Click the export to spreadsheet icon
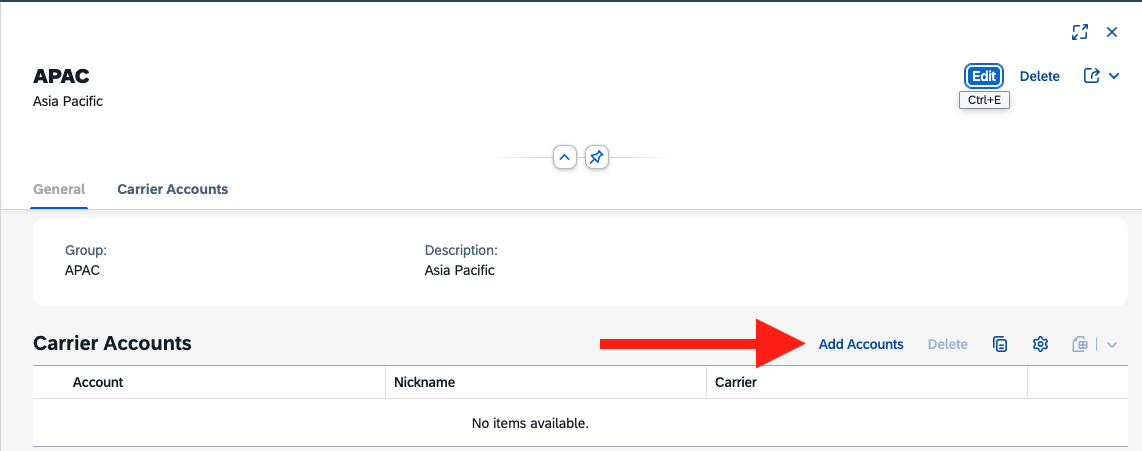 (x=1080, y=345)
